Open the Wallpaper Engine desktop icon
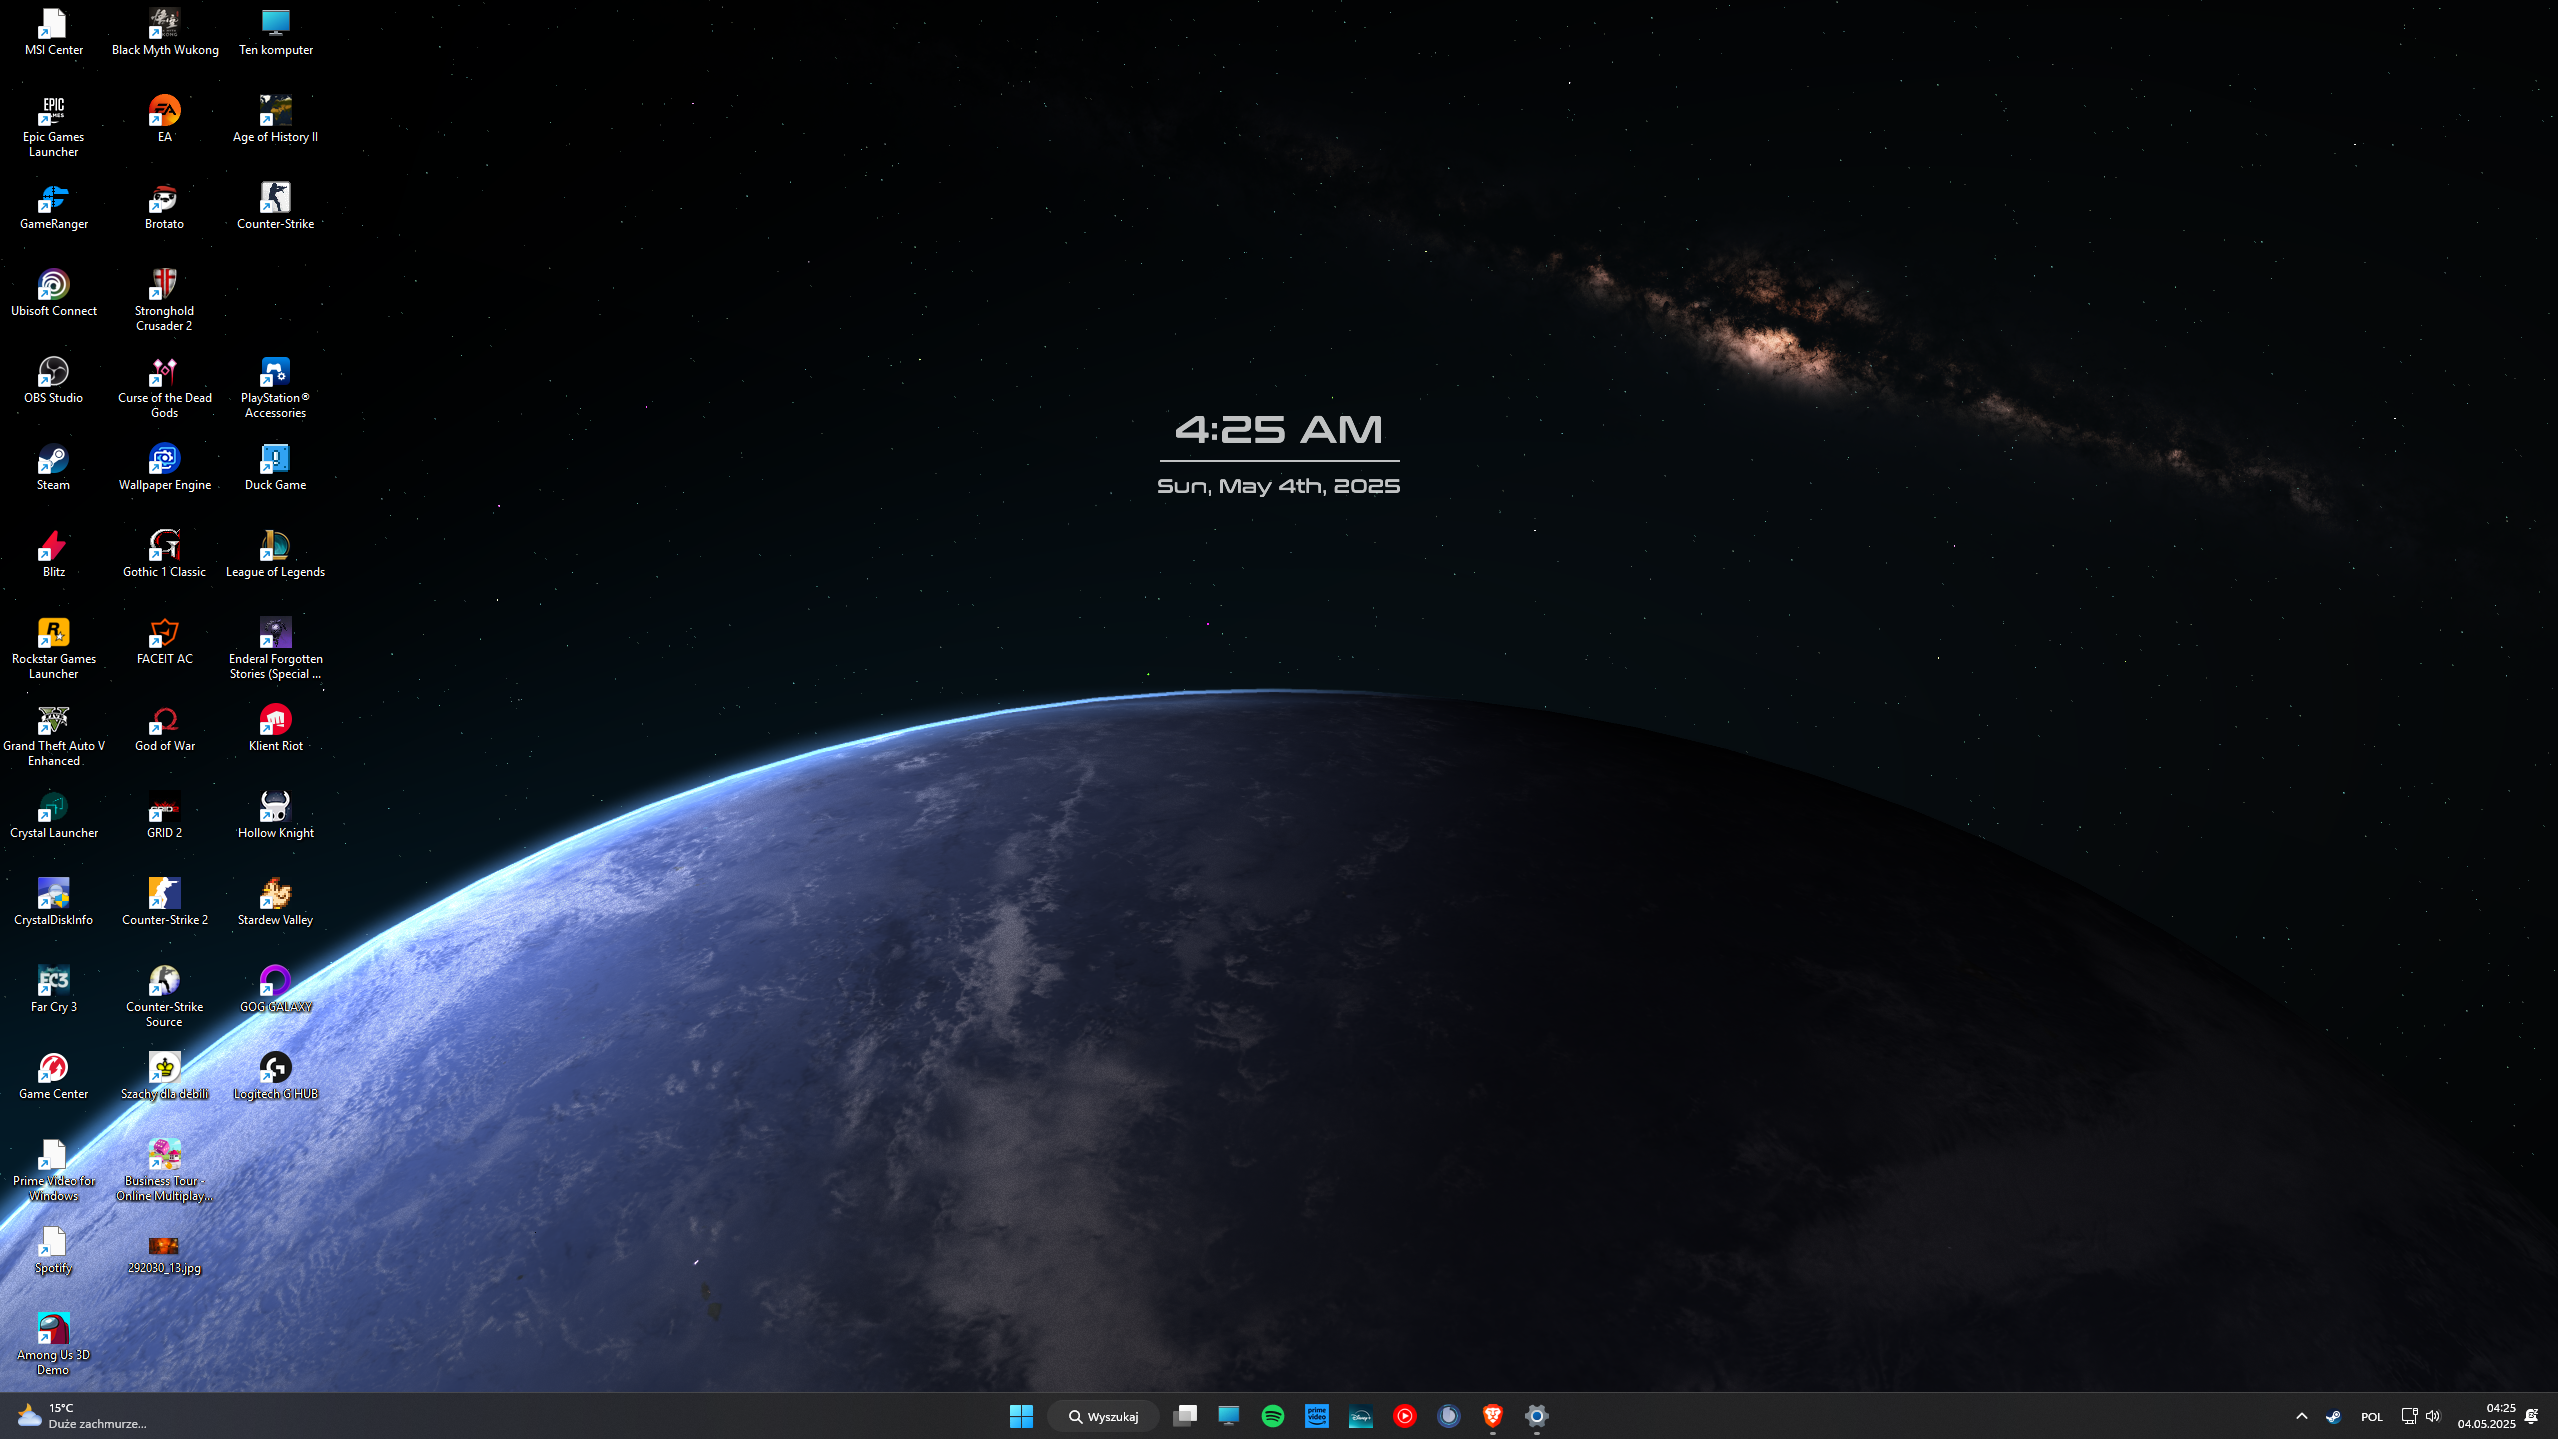 coord(165,467)
